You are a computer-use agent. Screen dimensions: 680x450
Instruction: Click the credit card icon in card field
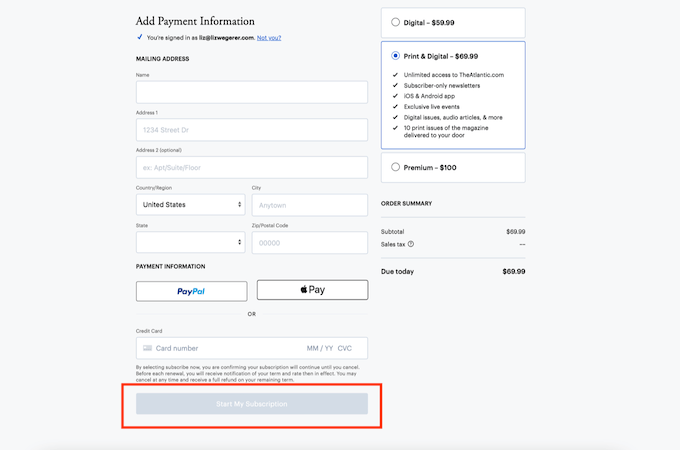(x=147, y=348)
